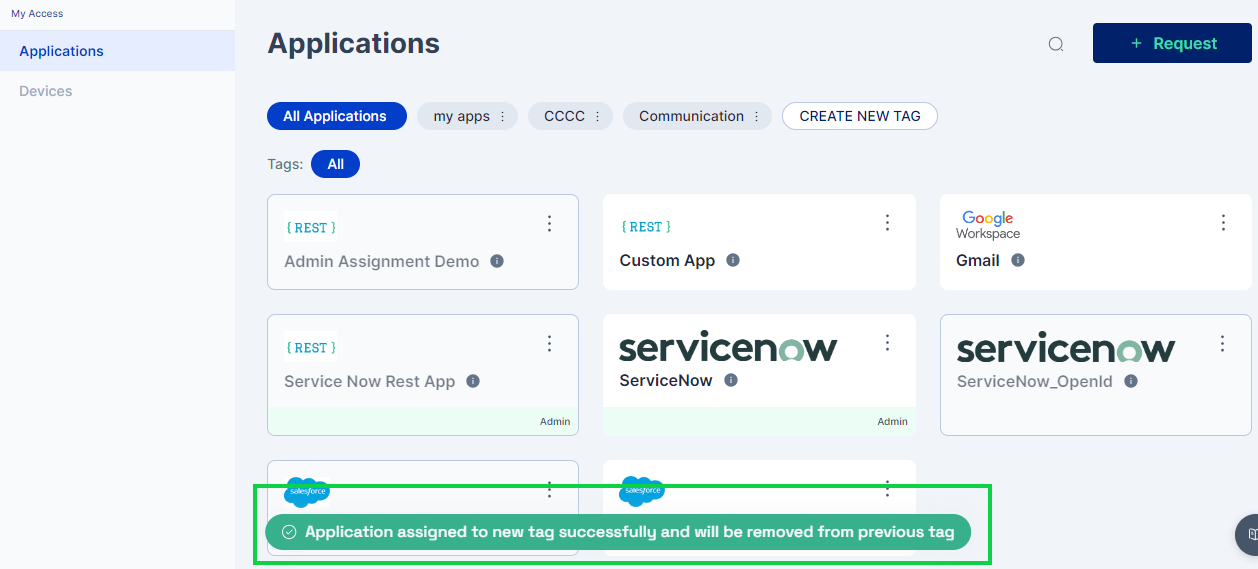Open options menu for CCCC tag
The height and width of the screenshot is (569, 1258).
click(x=597, y=117)
